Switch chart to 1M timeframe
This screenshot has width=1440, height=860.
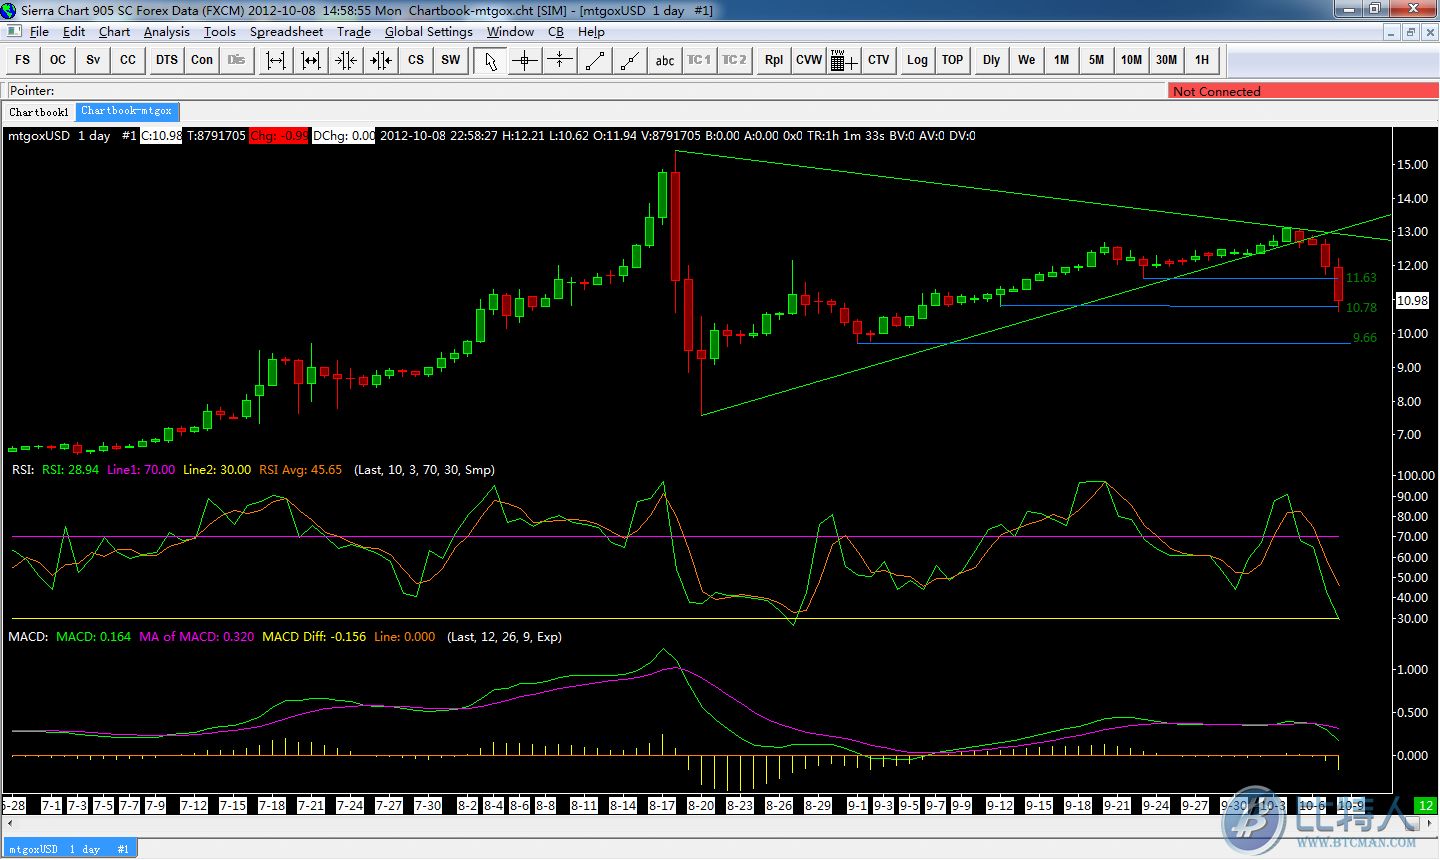1062,60
